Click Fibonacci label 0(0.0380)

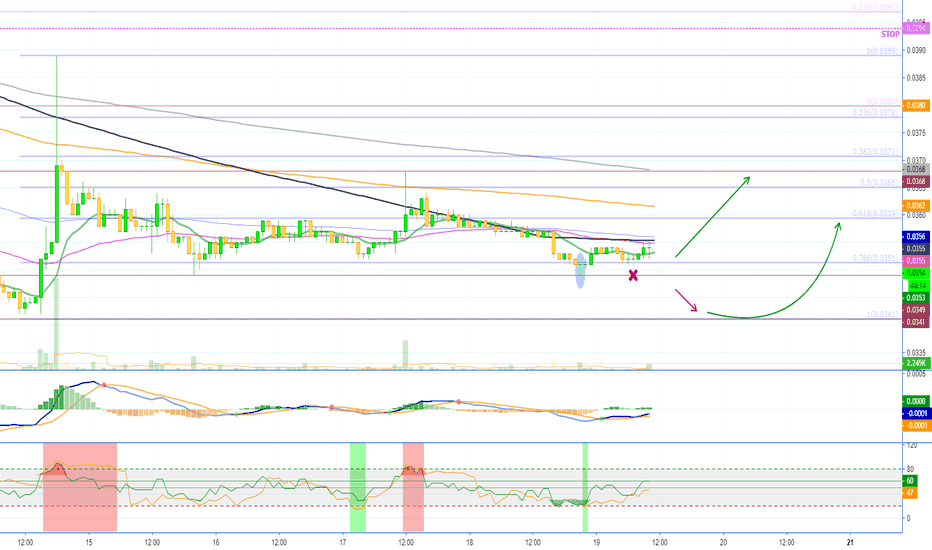tap(882, 102)
